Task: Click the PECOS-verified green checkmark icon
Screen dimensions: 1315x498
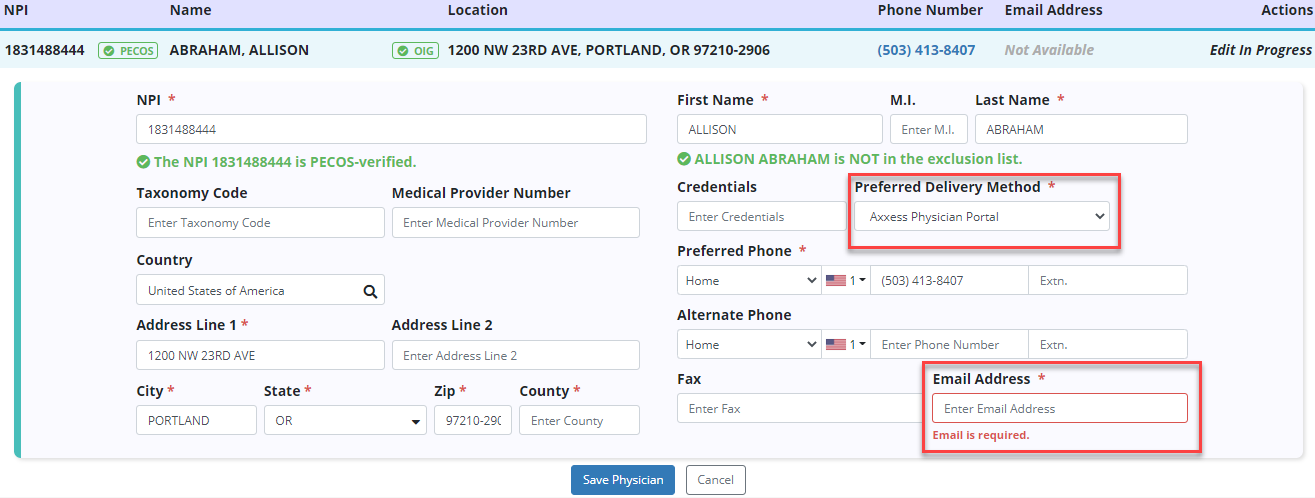Action: point(144,162)
